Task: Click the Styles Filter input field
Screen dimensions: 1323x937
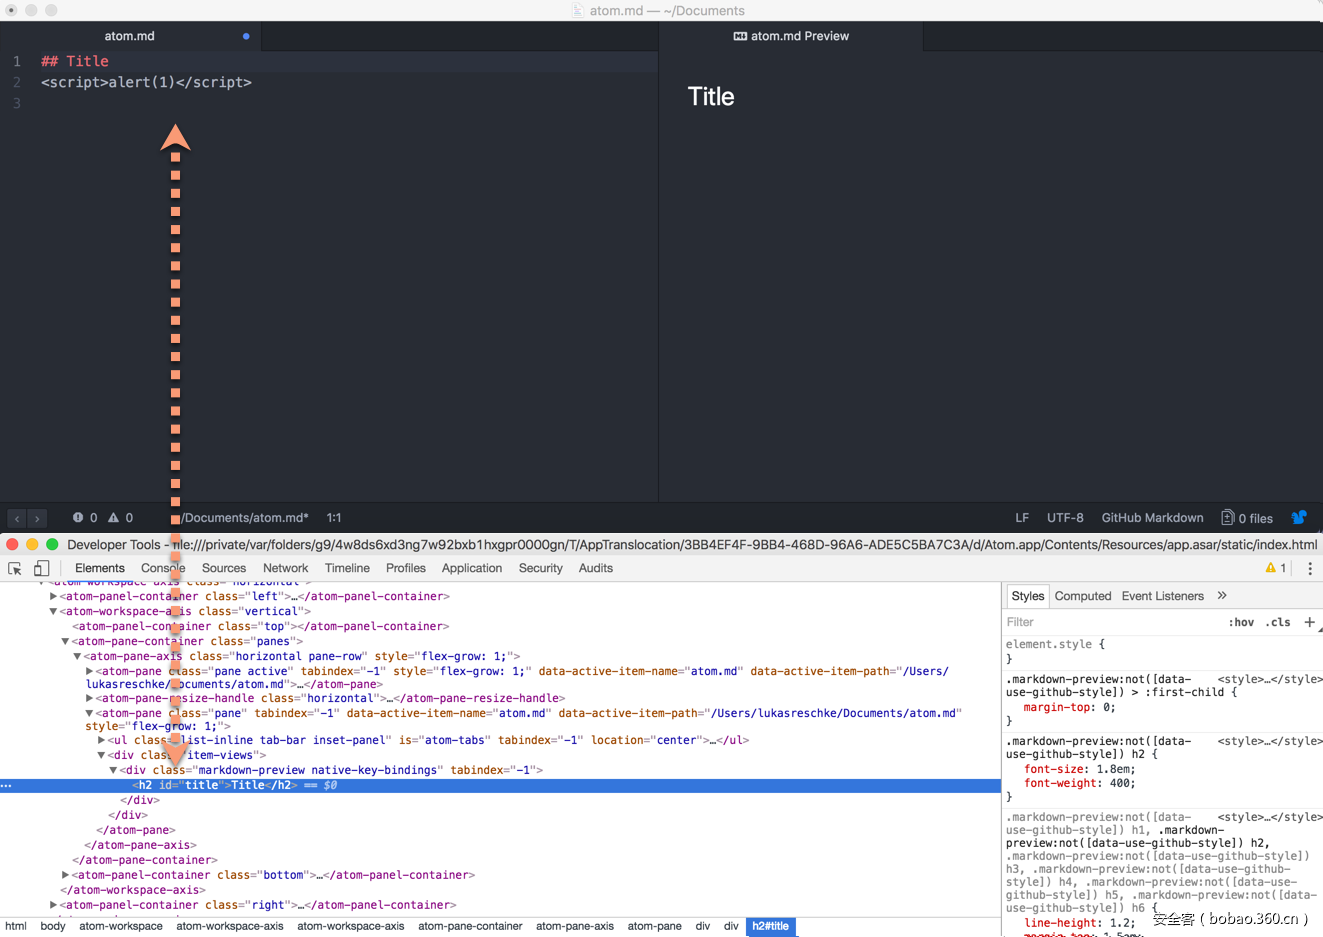Action: (x=1110, y=622)
